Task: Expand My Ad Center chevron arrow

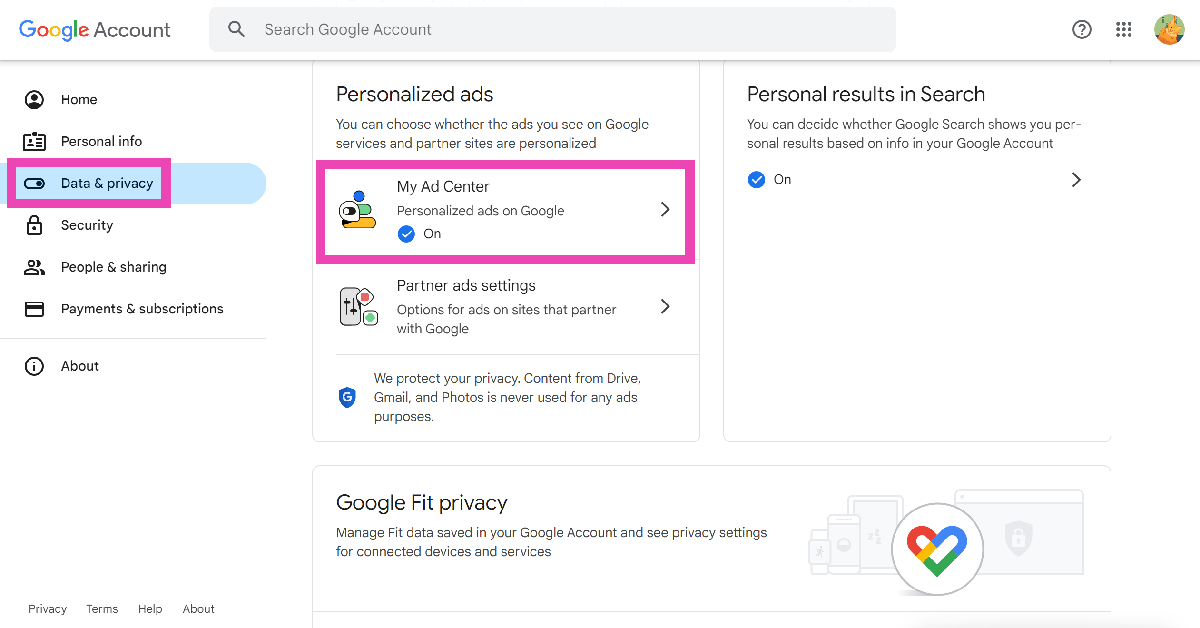Action: pyautogui.click(x=665, y=210)
